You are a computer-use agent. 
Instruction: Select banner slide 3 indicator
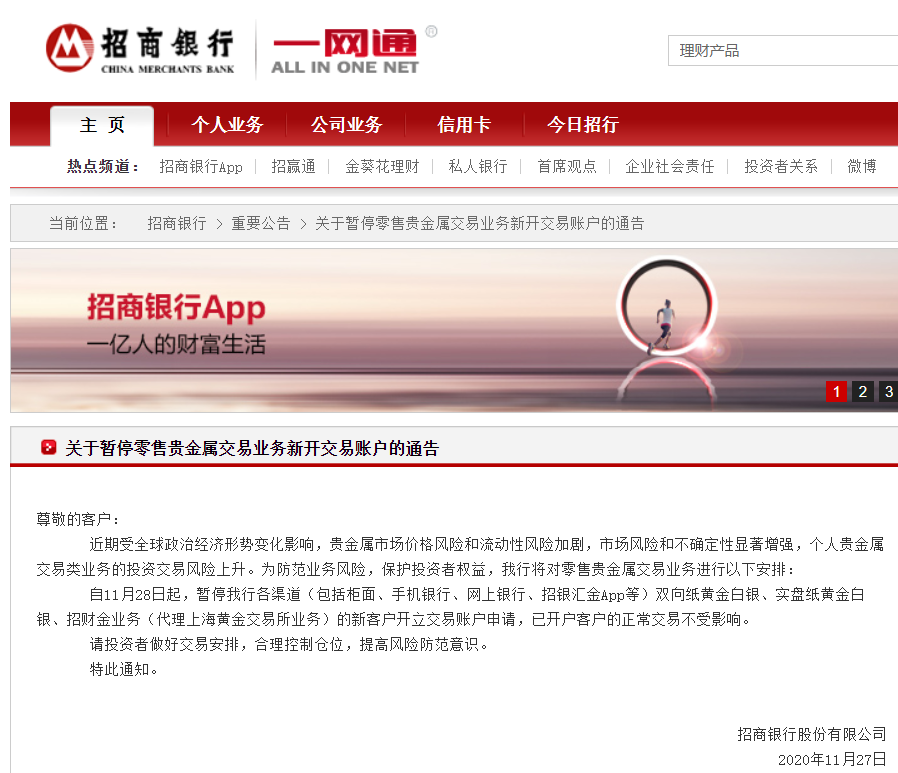[x=888, y=392]
